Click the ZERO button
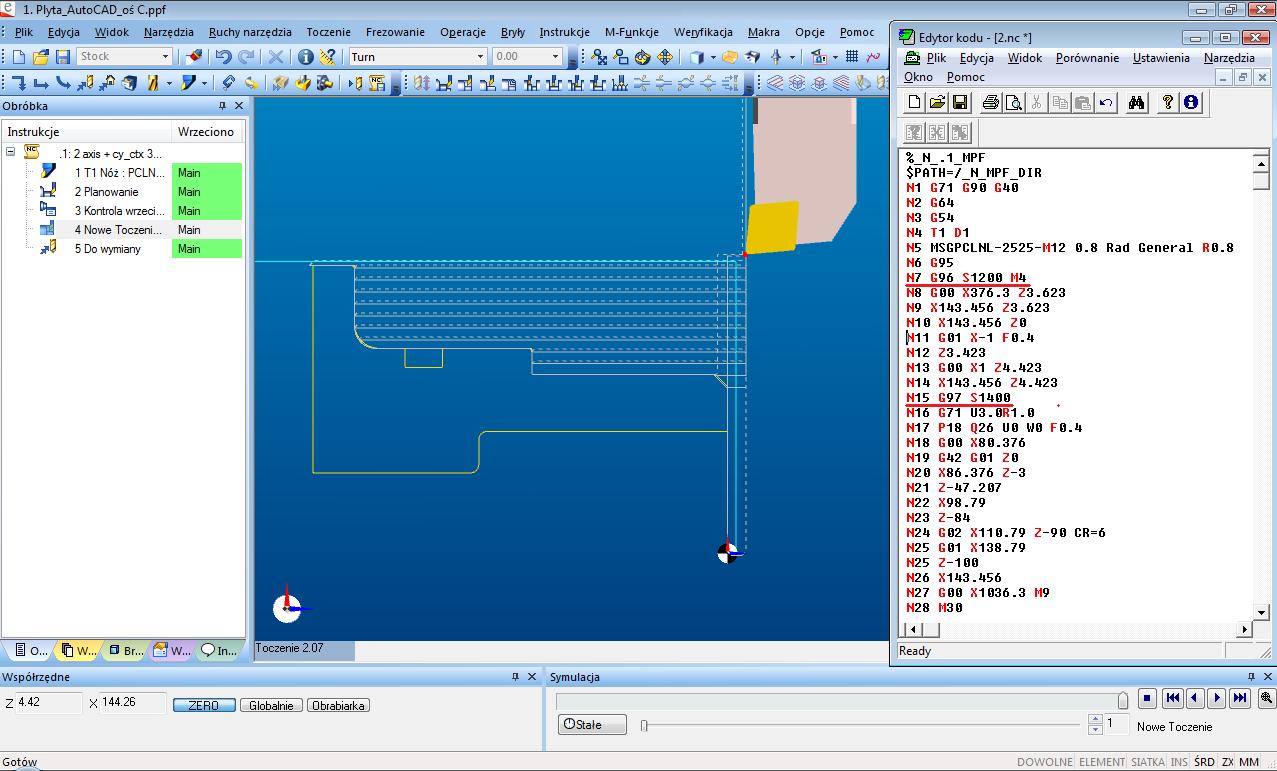Image resolution: width=1277 pixels, height=771 pixels. point(204,705)
